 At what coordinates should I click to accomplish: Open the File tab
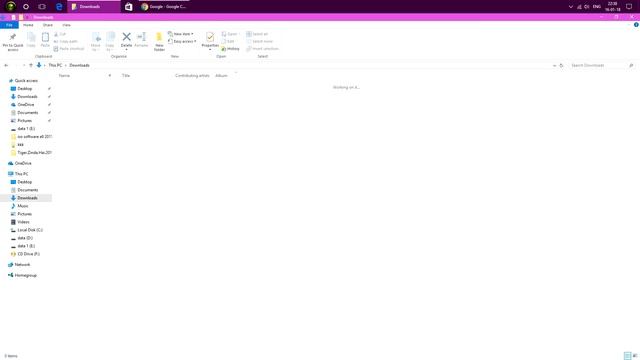9,25
